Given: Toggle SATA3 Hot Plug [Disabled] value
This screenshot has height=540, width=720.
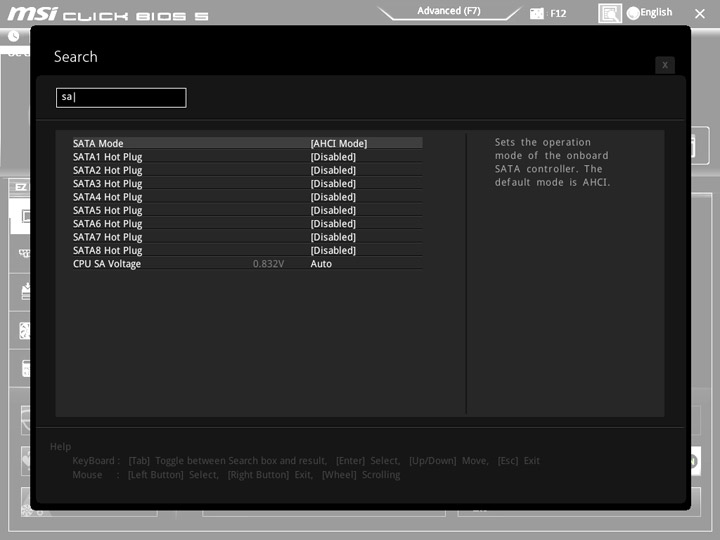Looking at the screenshot, I should [x=333, y=184].
